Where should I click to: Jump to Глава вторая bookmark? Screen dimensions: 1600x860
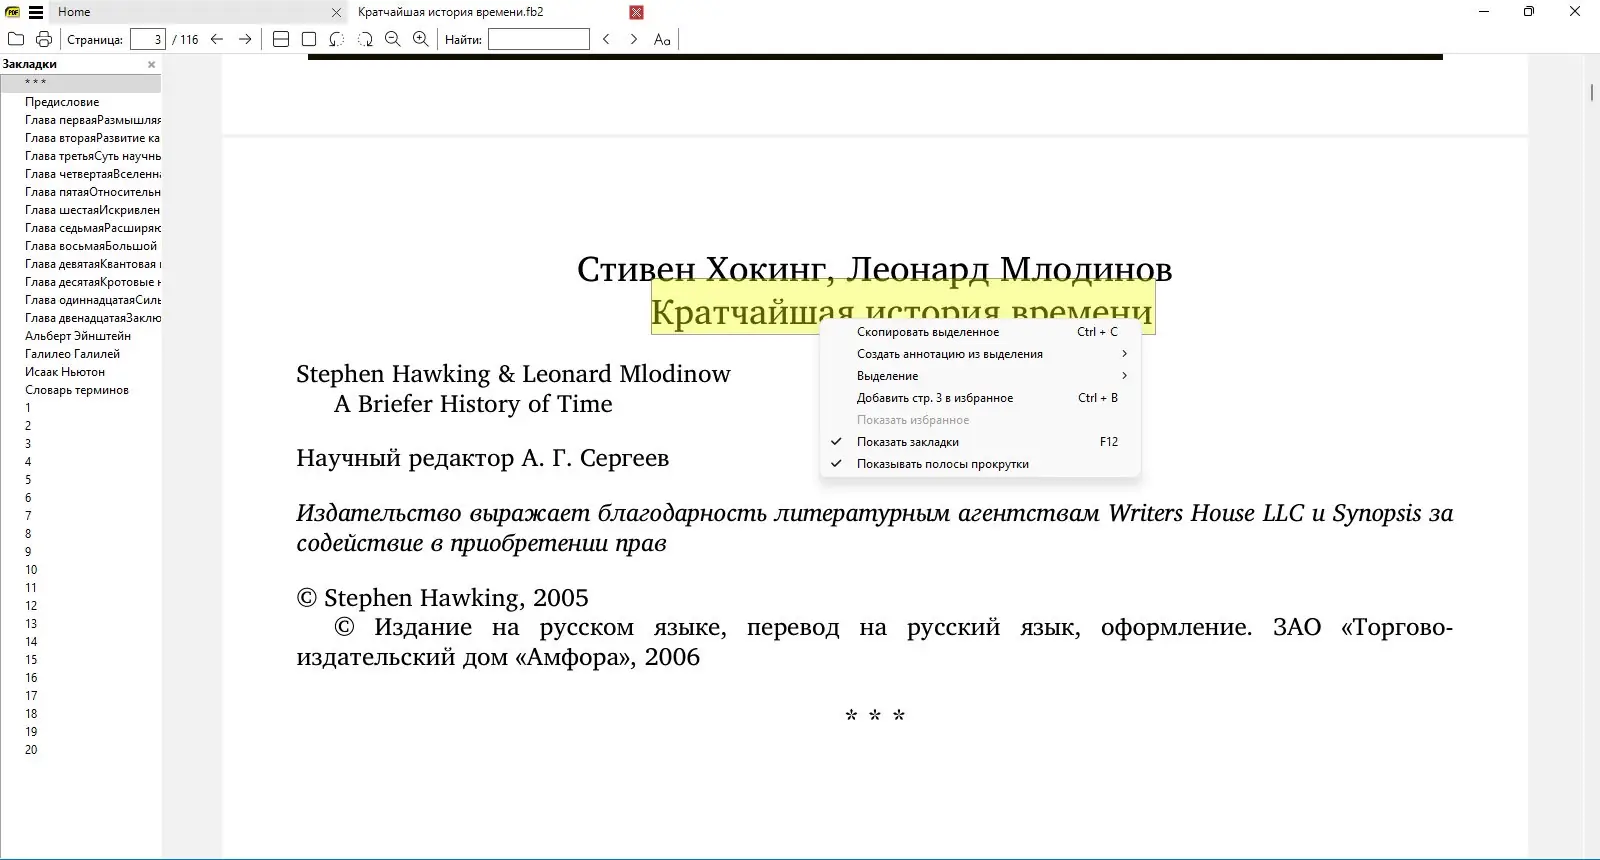[x=93, y=138]
